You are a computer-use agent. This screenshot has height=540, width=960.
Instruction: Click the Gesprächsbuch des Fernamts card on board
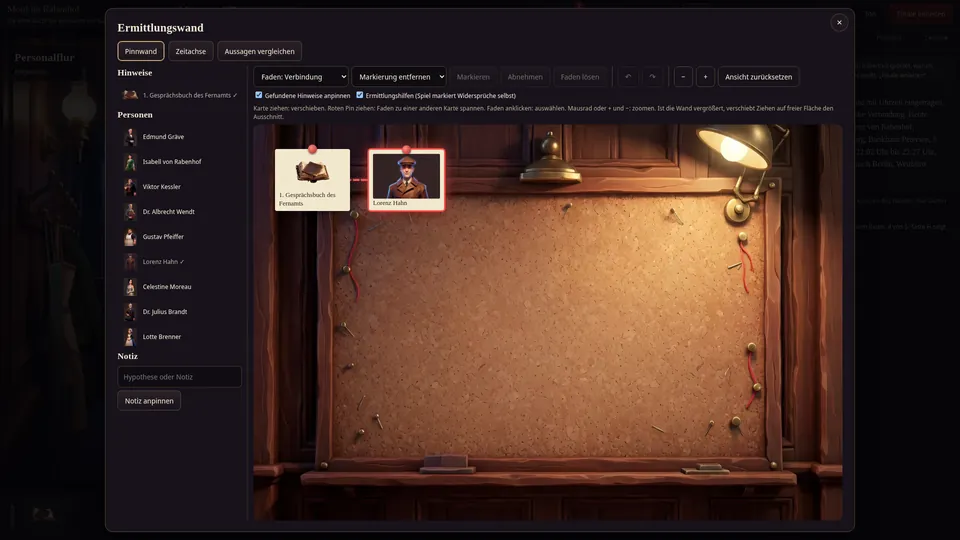pyautogui.click(x=312, y=180)
